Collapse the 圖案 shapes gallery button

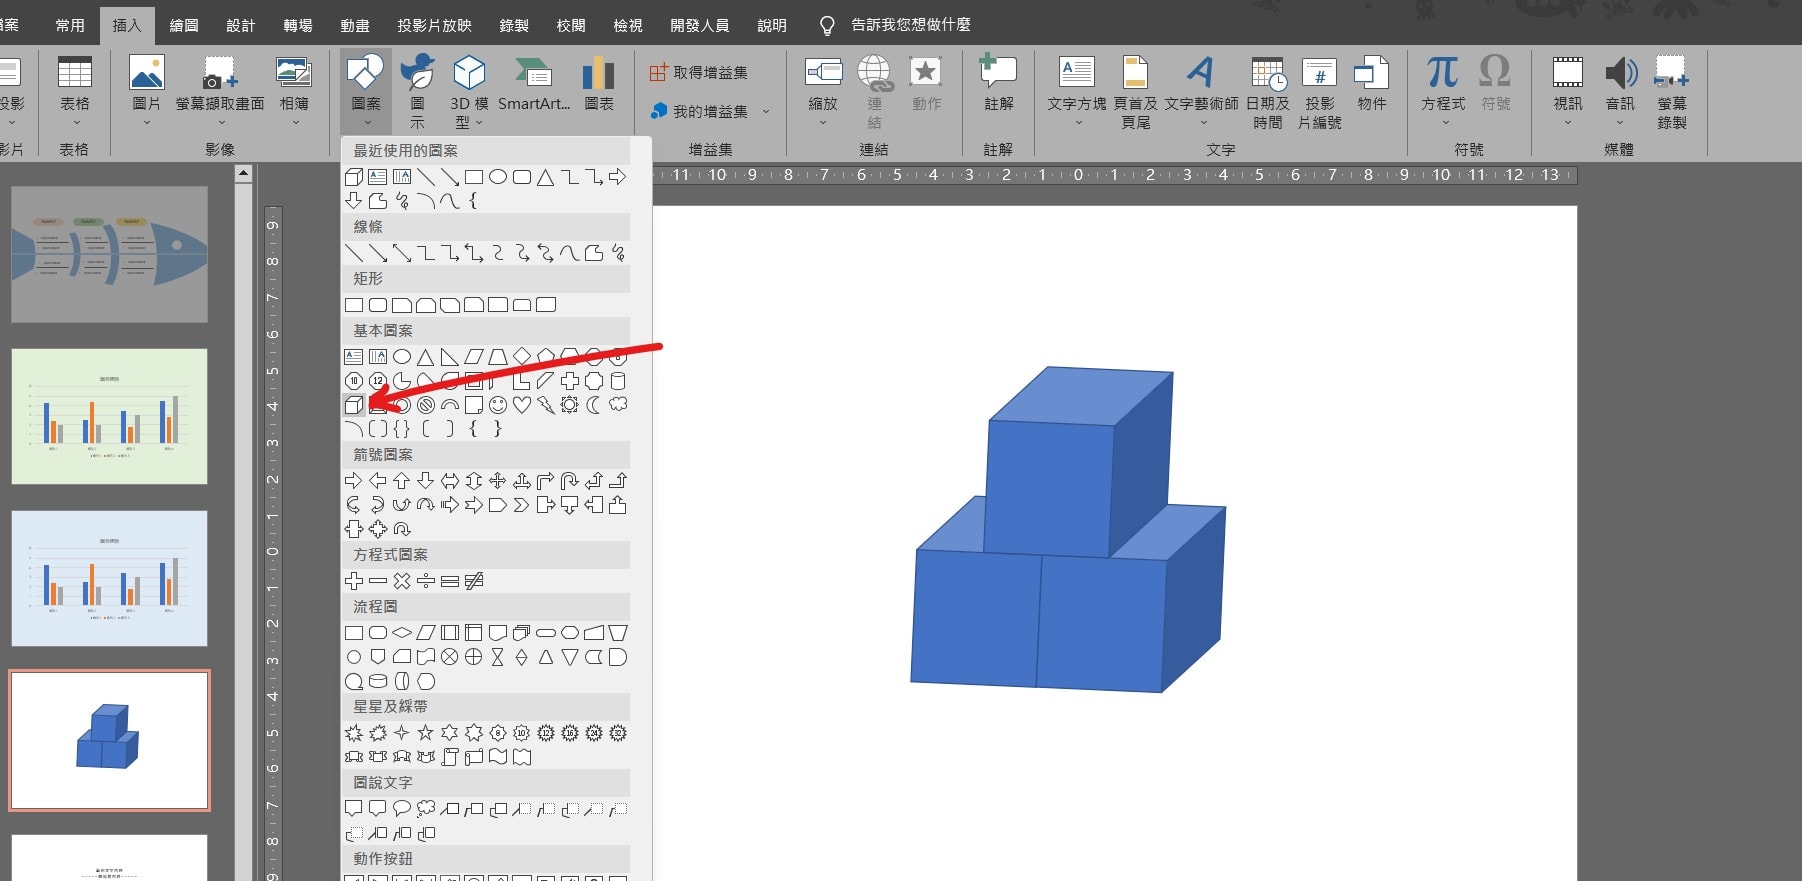366,92
